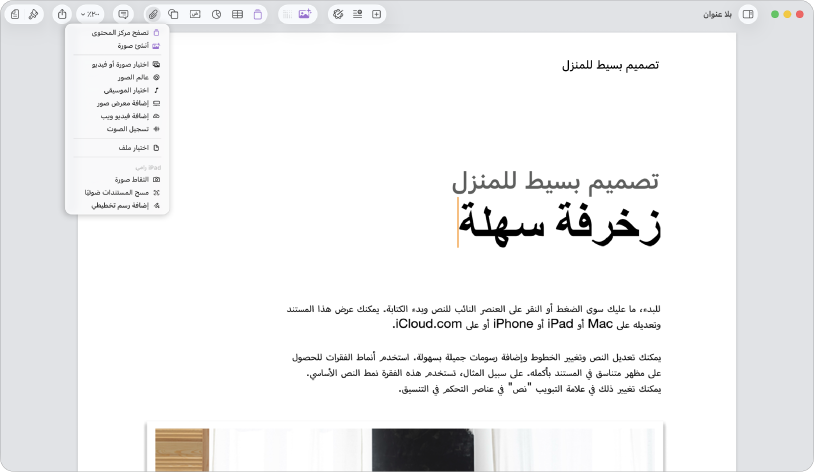Open the Format paintbrush panel
The height and width of the screenshot is (473, 814).
point(33,15)
